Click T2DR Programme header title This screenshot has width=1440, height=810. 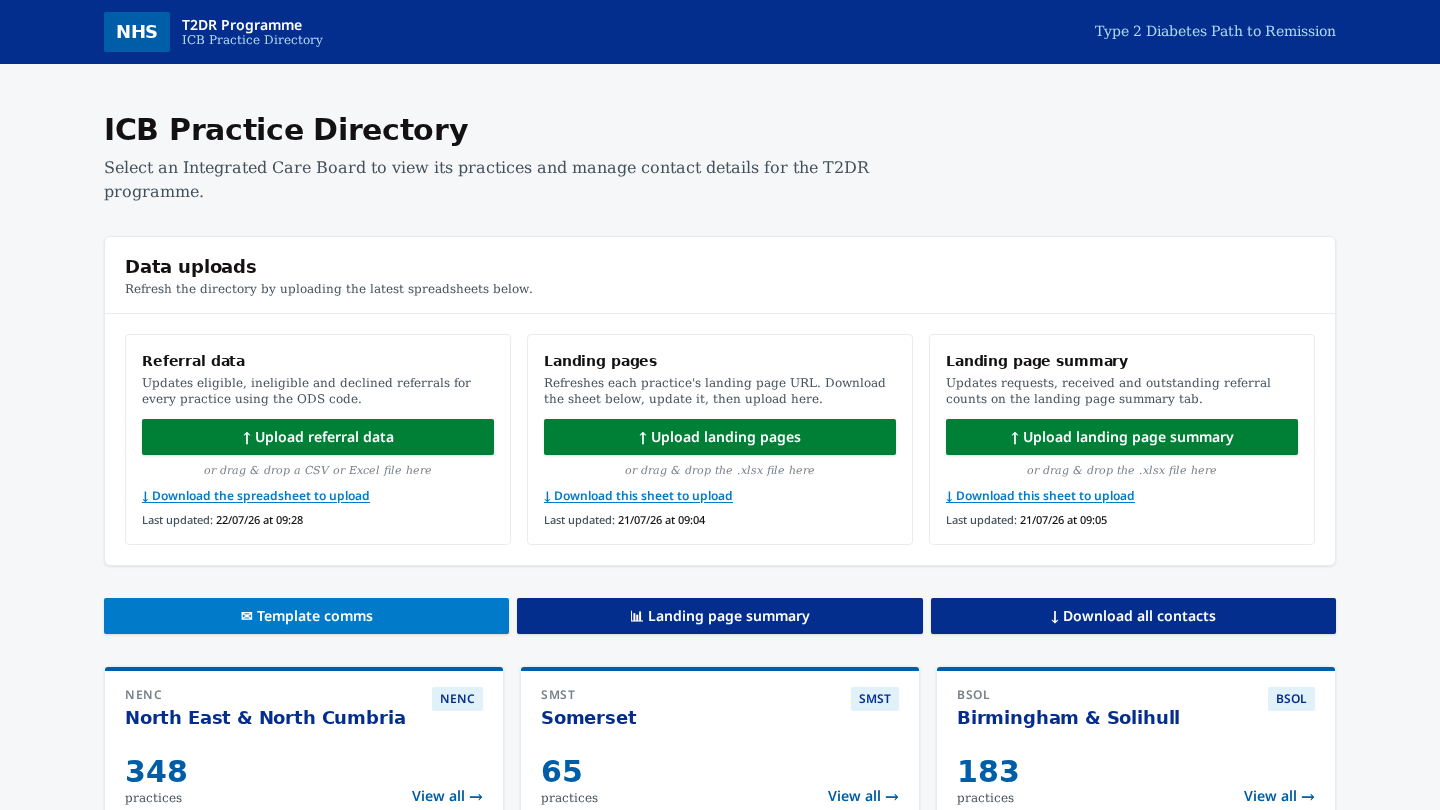[242, 25]
